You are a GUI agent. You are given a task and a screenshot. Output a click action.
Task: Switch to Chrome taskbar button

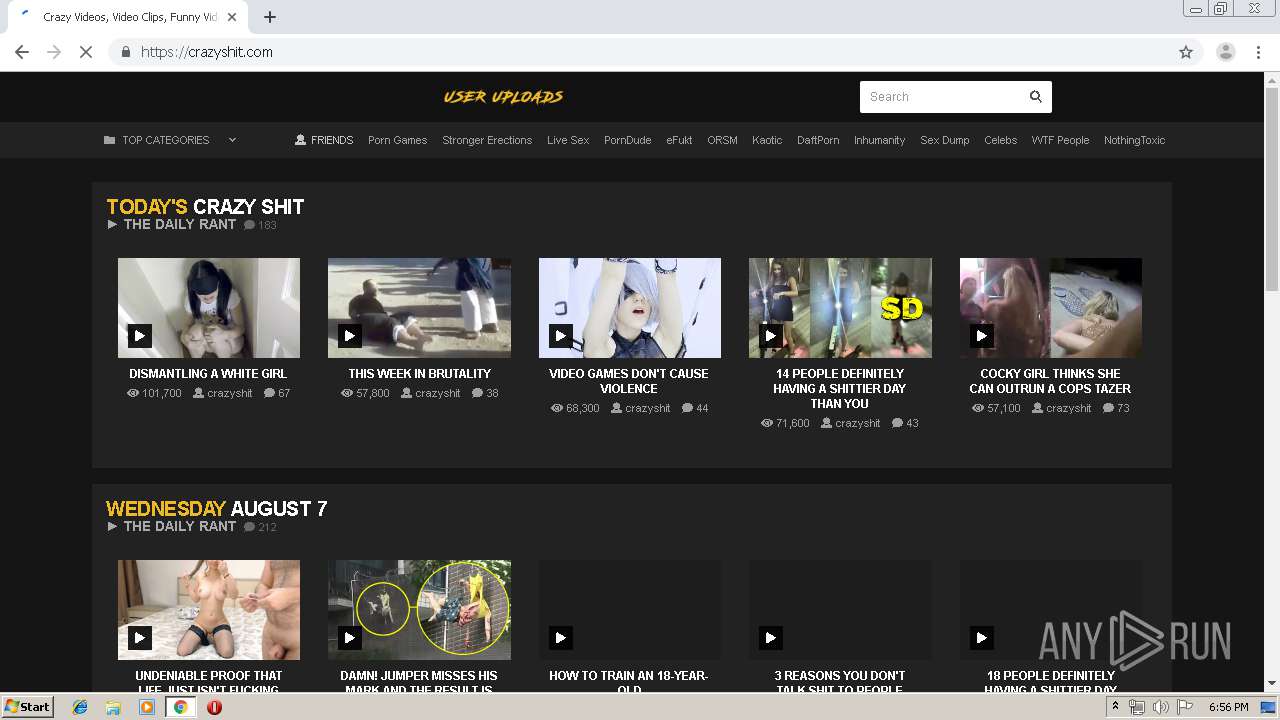pyautogui.click(x=181, y=707)
